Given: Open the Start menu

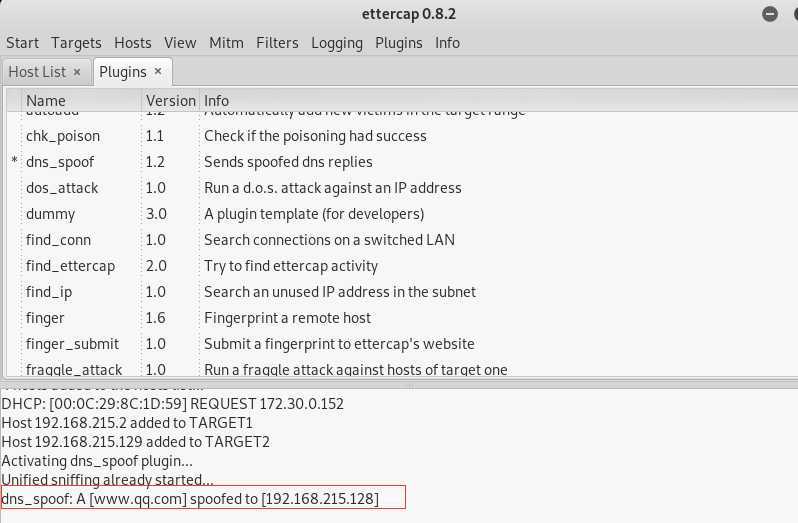Looking at the screenshot, I should point(22,43).
